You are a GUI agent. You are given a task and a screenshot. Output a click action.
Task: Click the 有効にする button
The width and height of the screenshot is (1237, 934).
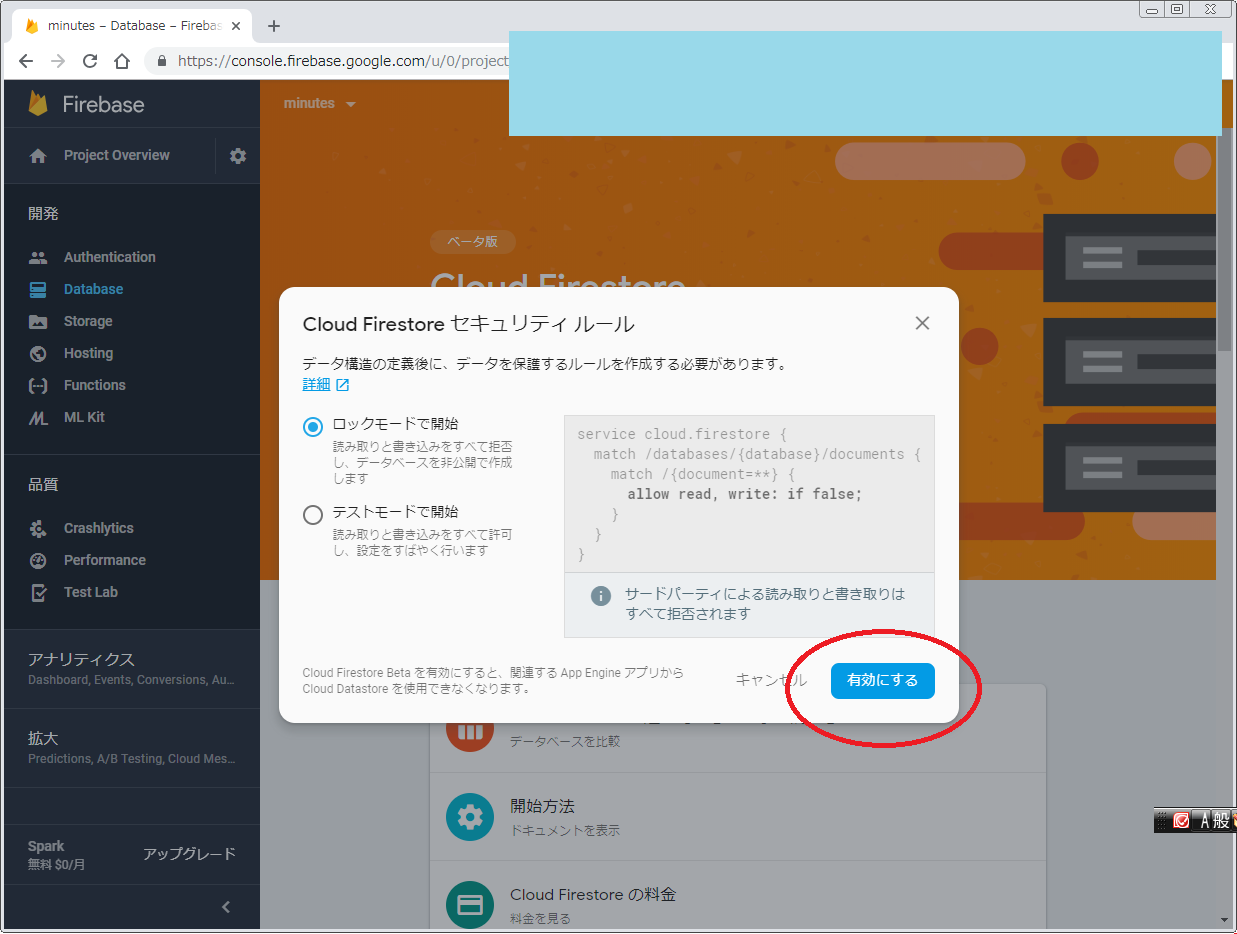882,680
